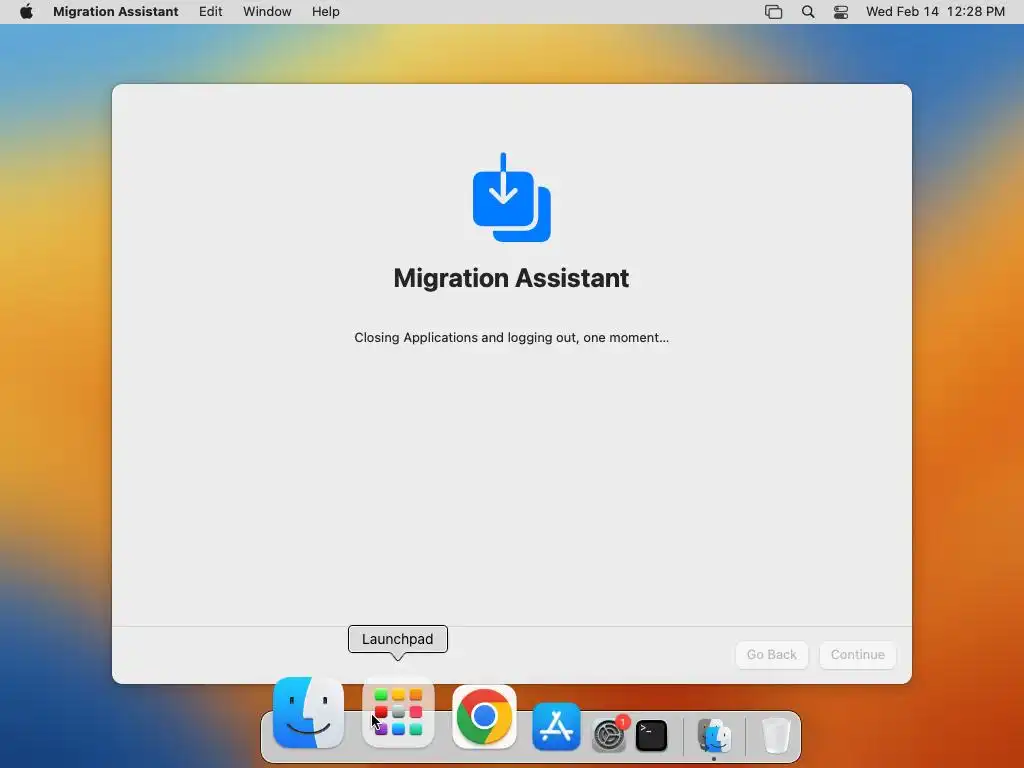Open the Apple menu

point(26,12)
